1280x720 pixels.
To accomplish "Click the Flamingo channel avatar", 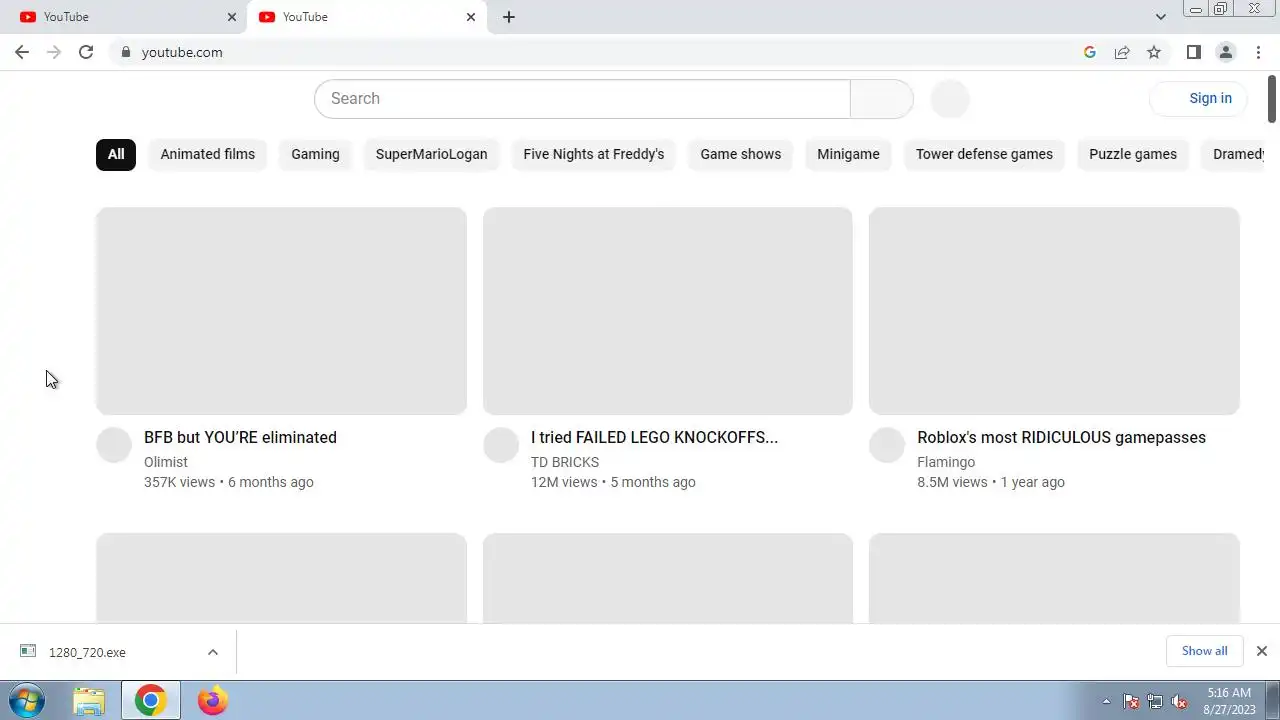I will (x=887, y=445).
